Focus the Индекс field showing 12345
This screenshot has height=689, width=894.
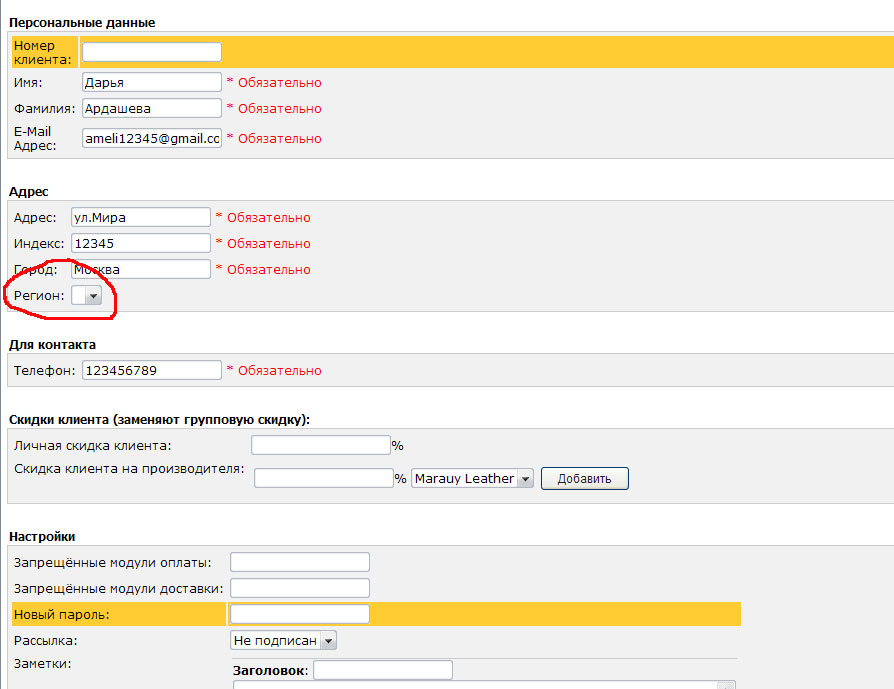coord(141,243)
